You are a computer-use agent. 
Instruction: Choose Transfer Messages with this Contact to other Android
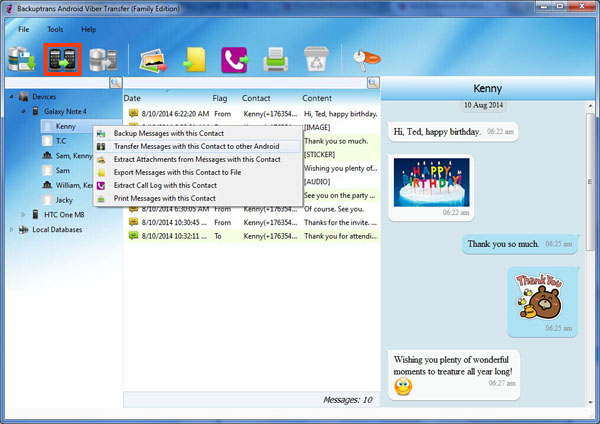(197, 146)
